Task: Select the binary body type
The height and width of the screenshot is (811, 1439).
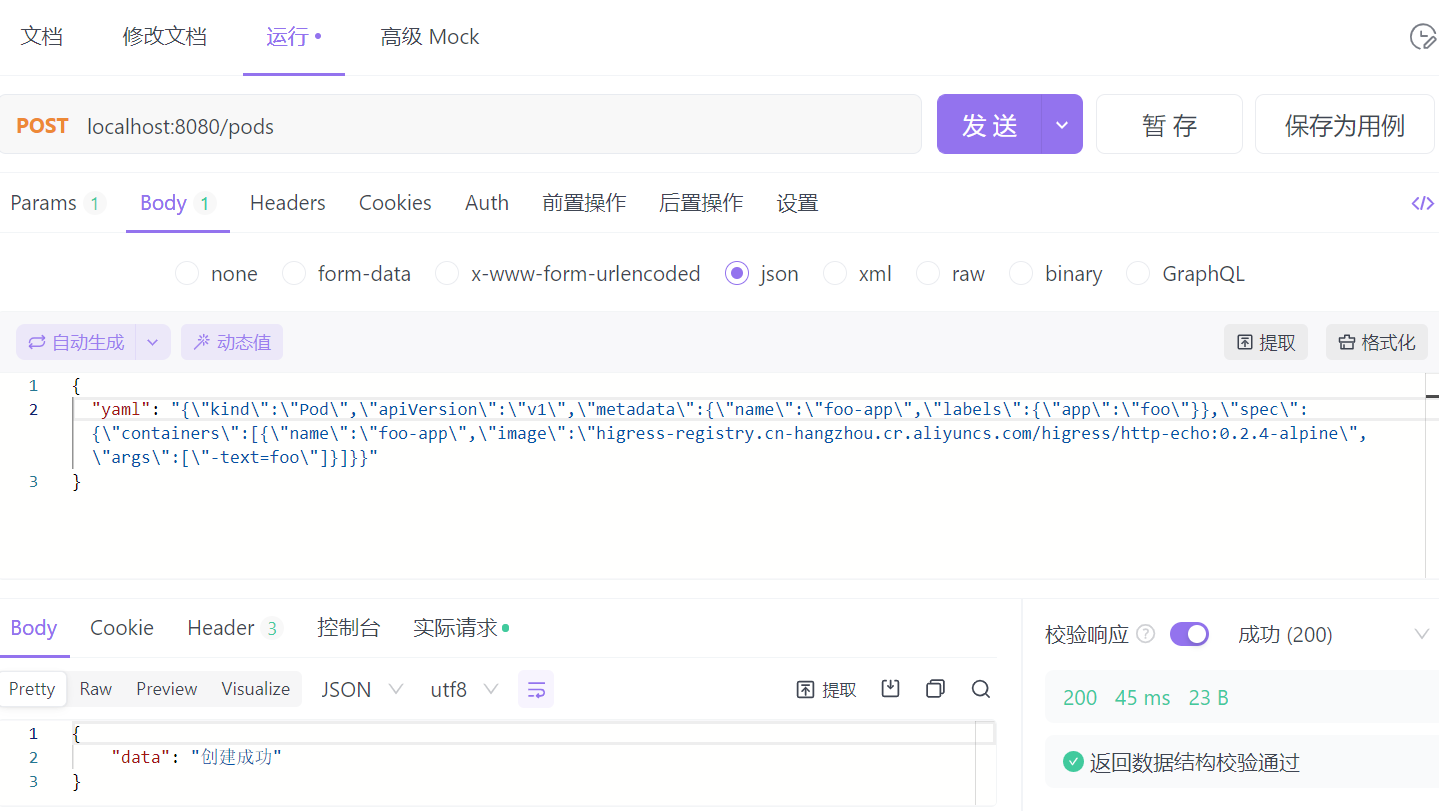Action: click(1021, 273)
